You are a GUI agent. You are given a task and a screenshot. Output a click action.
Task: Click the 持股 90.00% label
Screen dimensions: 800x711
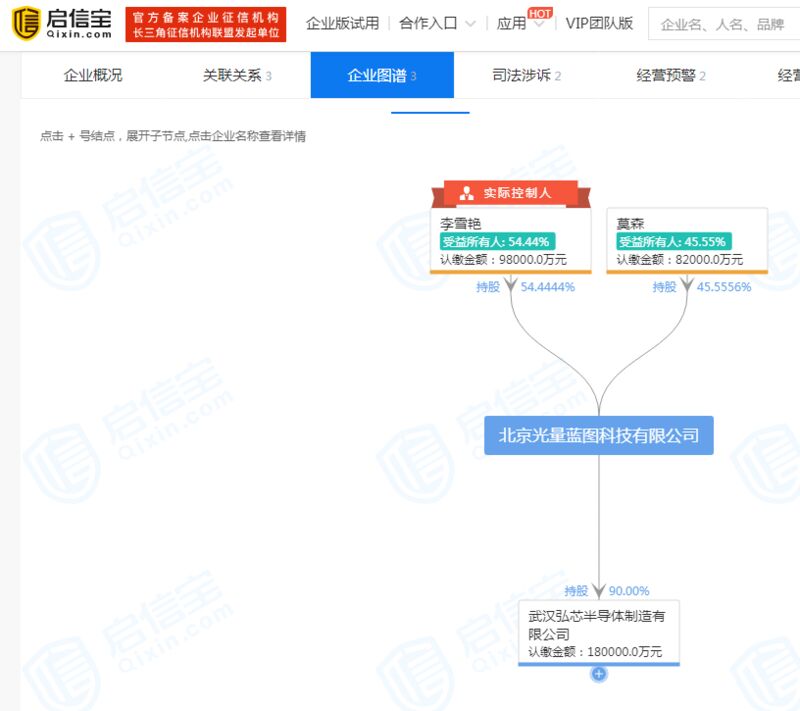click(607, 591)
